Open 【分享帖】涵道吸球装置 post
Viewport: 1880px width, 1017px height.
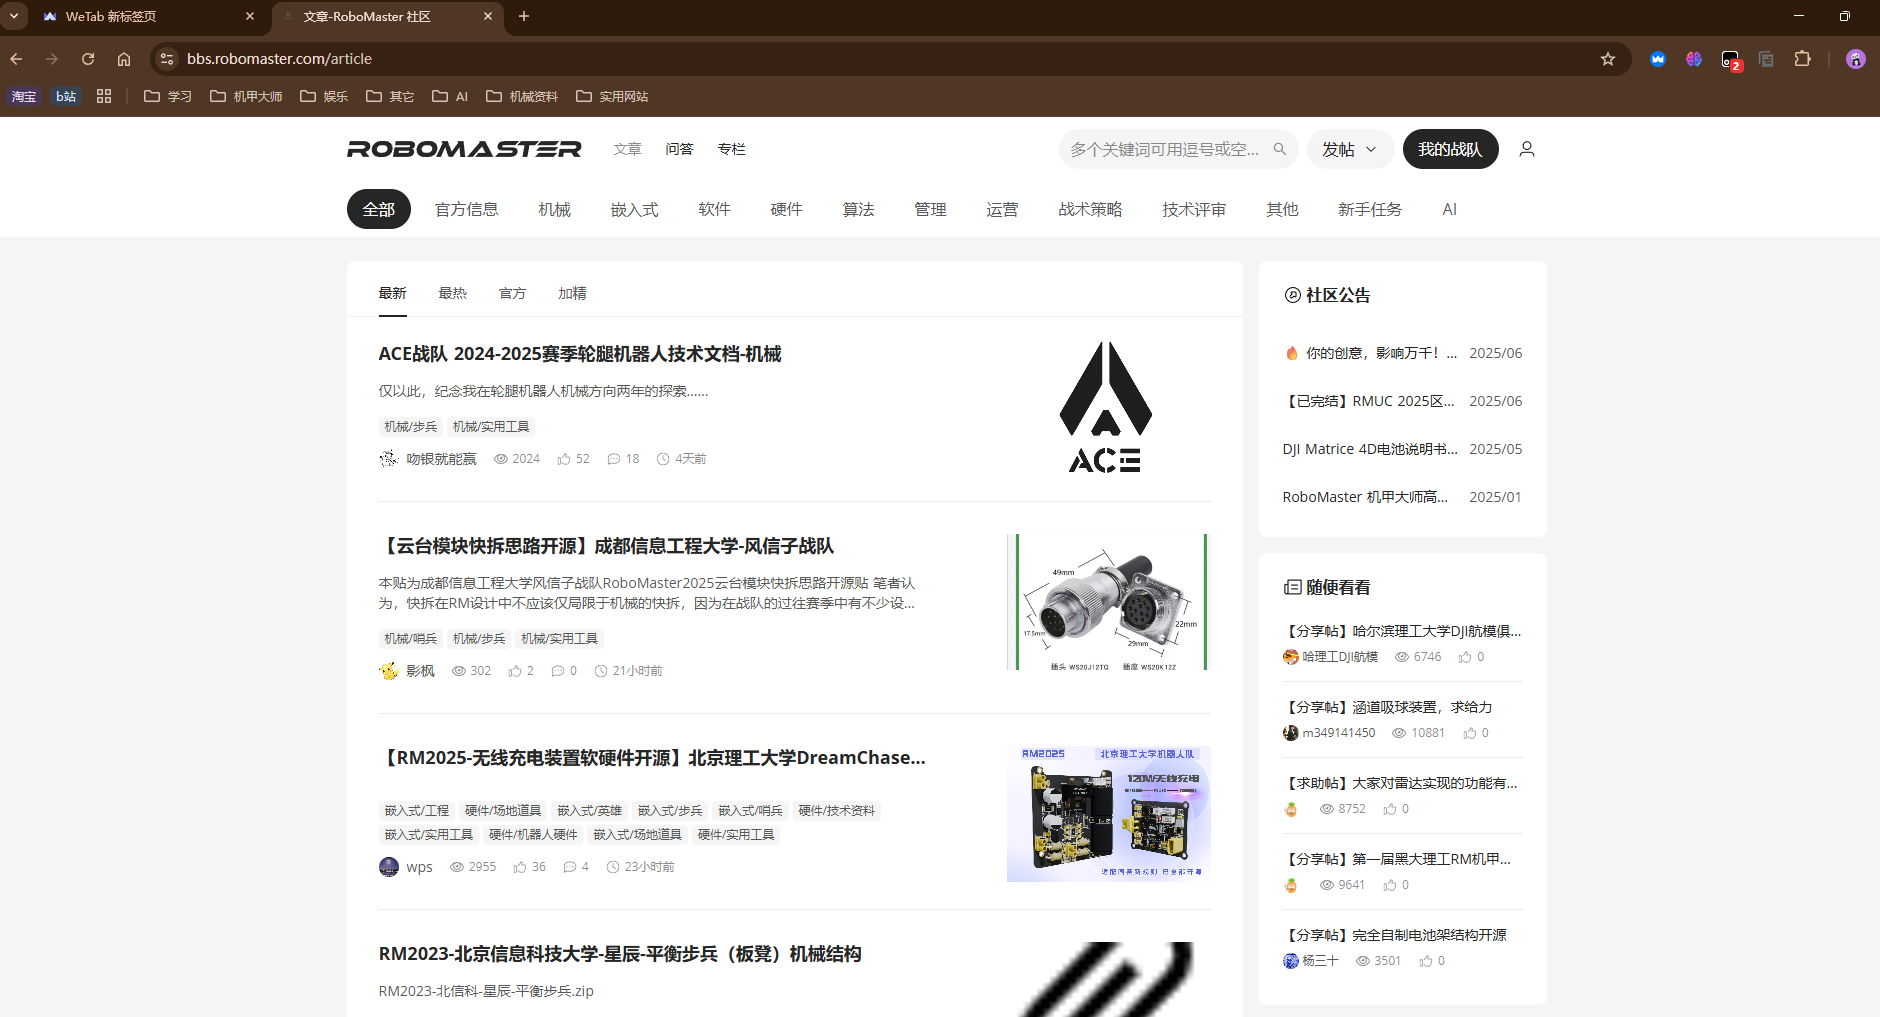click(1388, 707)
